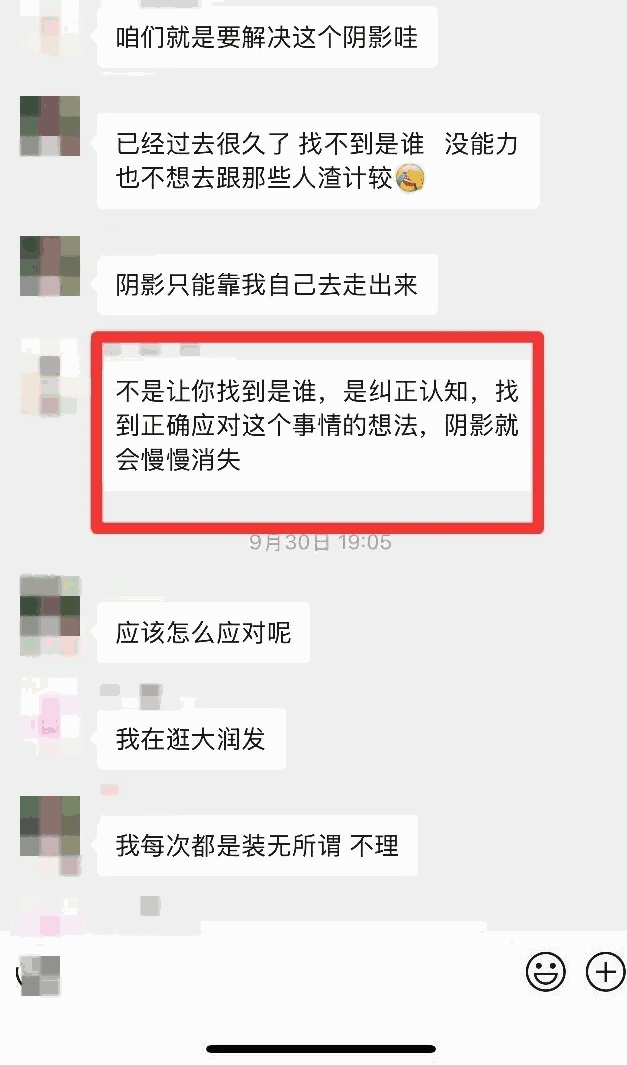Viewport: 627px width, 1065px height.
Task: Tap avatar beside red-boxed '不是让你找到是谁' message
Action: click(x=50, y=377)
